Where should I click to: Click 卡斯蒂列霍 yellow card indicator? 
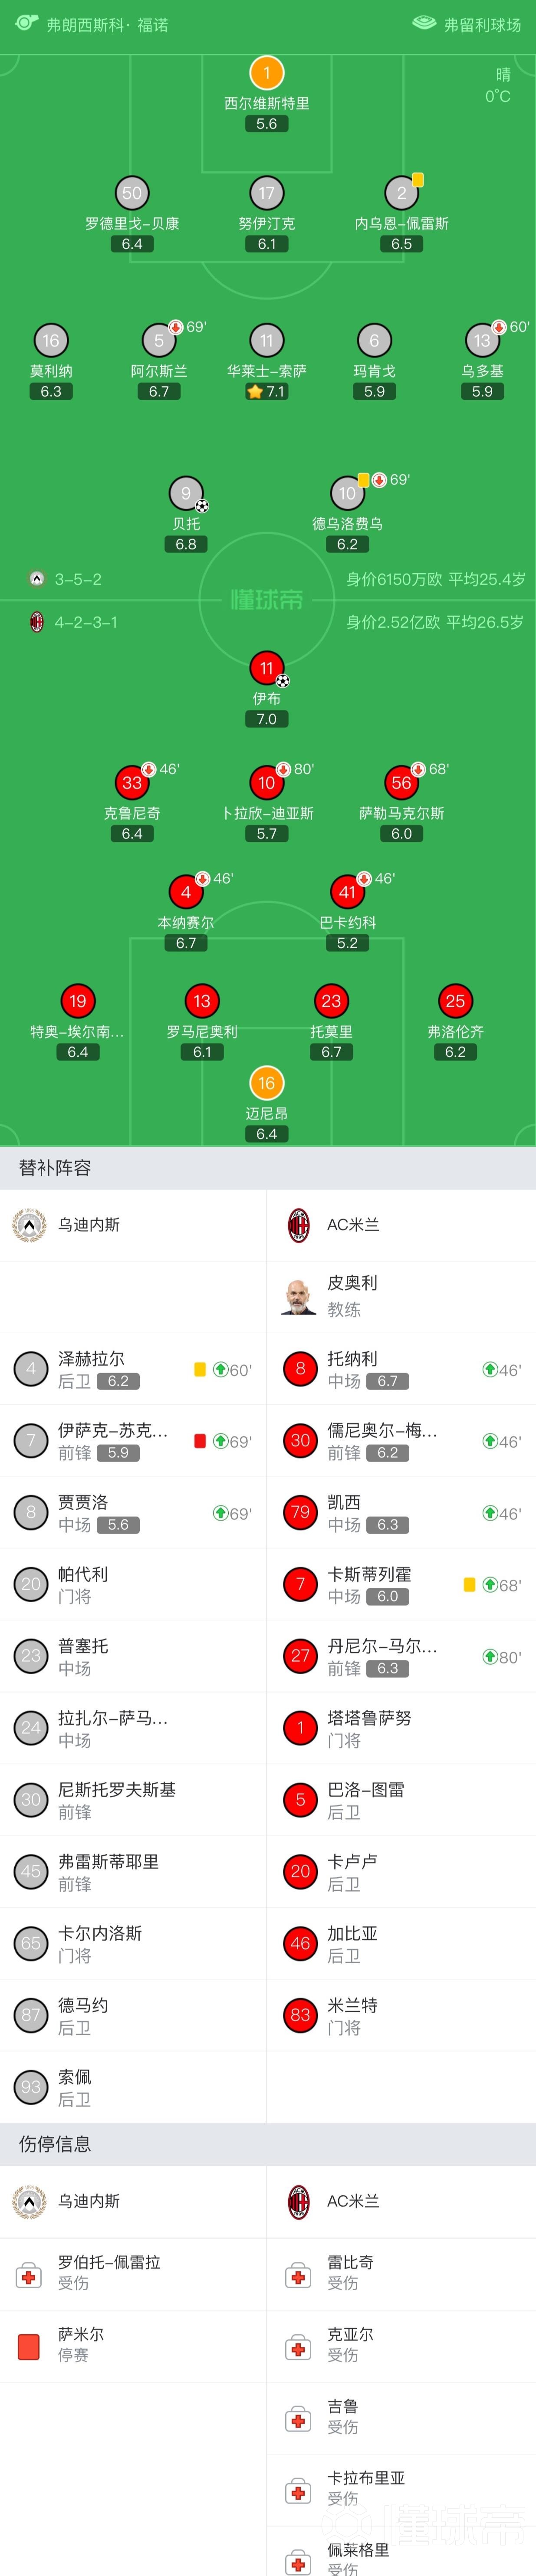[x=469, y=1584]
